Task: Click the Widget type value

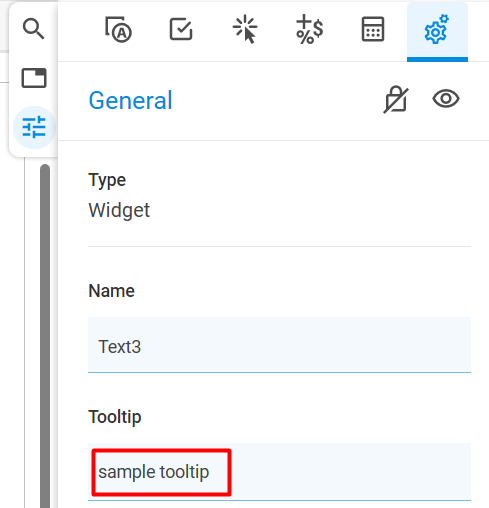Action: click(119, 210)
